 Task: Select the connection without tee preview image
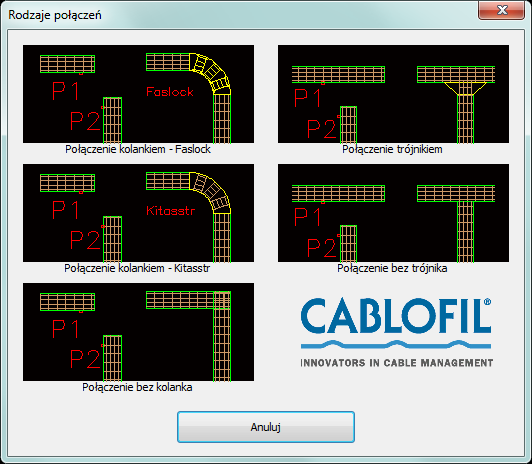(393, 213)
